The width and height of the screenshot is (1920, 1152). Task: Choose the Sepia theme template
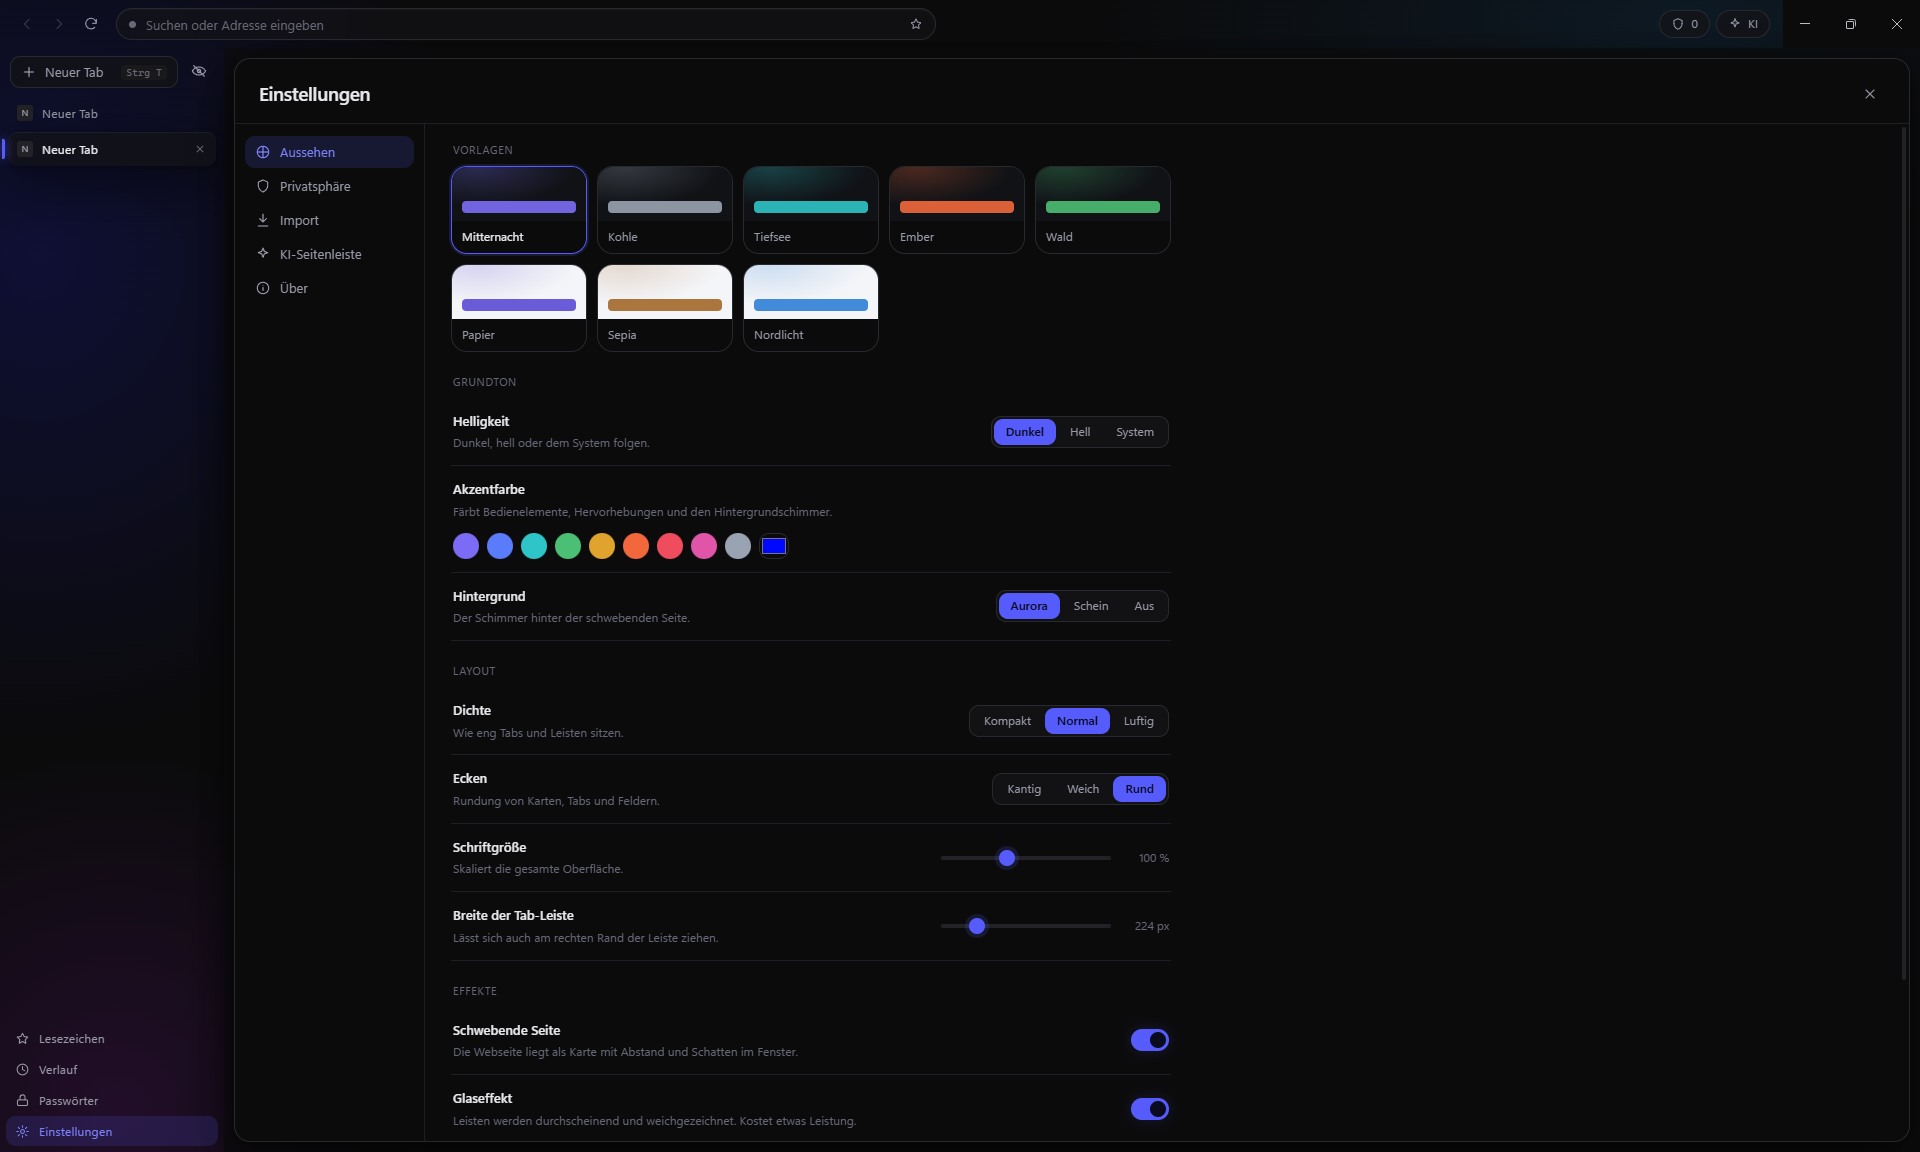[x=665, y=308]
